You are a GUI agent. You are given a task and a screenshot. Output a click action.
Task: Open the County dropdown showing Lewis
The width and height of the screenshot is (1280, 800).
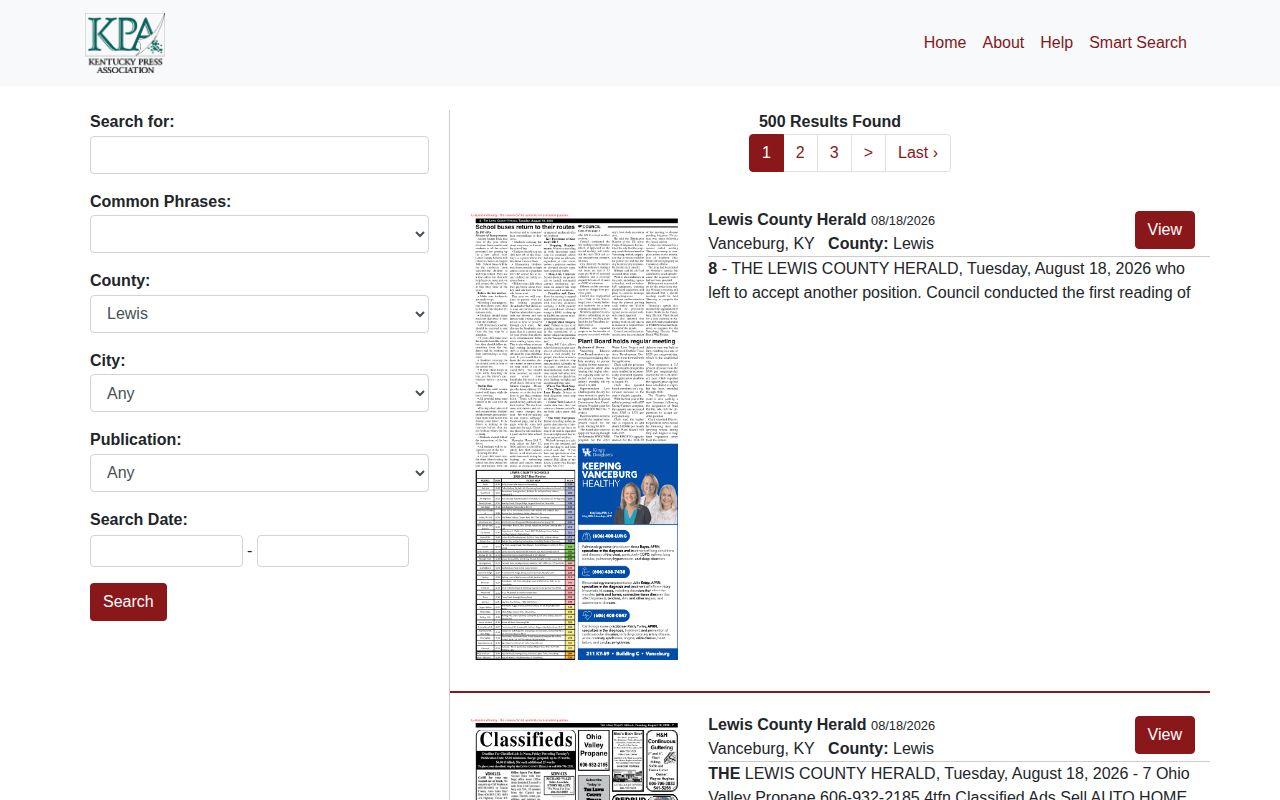259,314
